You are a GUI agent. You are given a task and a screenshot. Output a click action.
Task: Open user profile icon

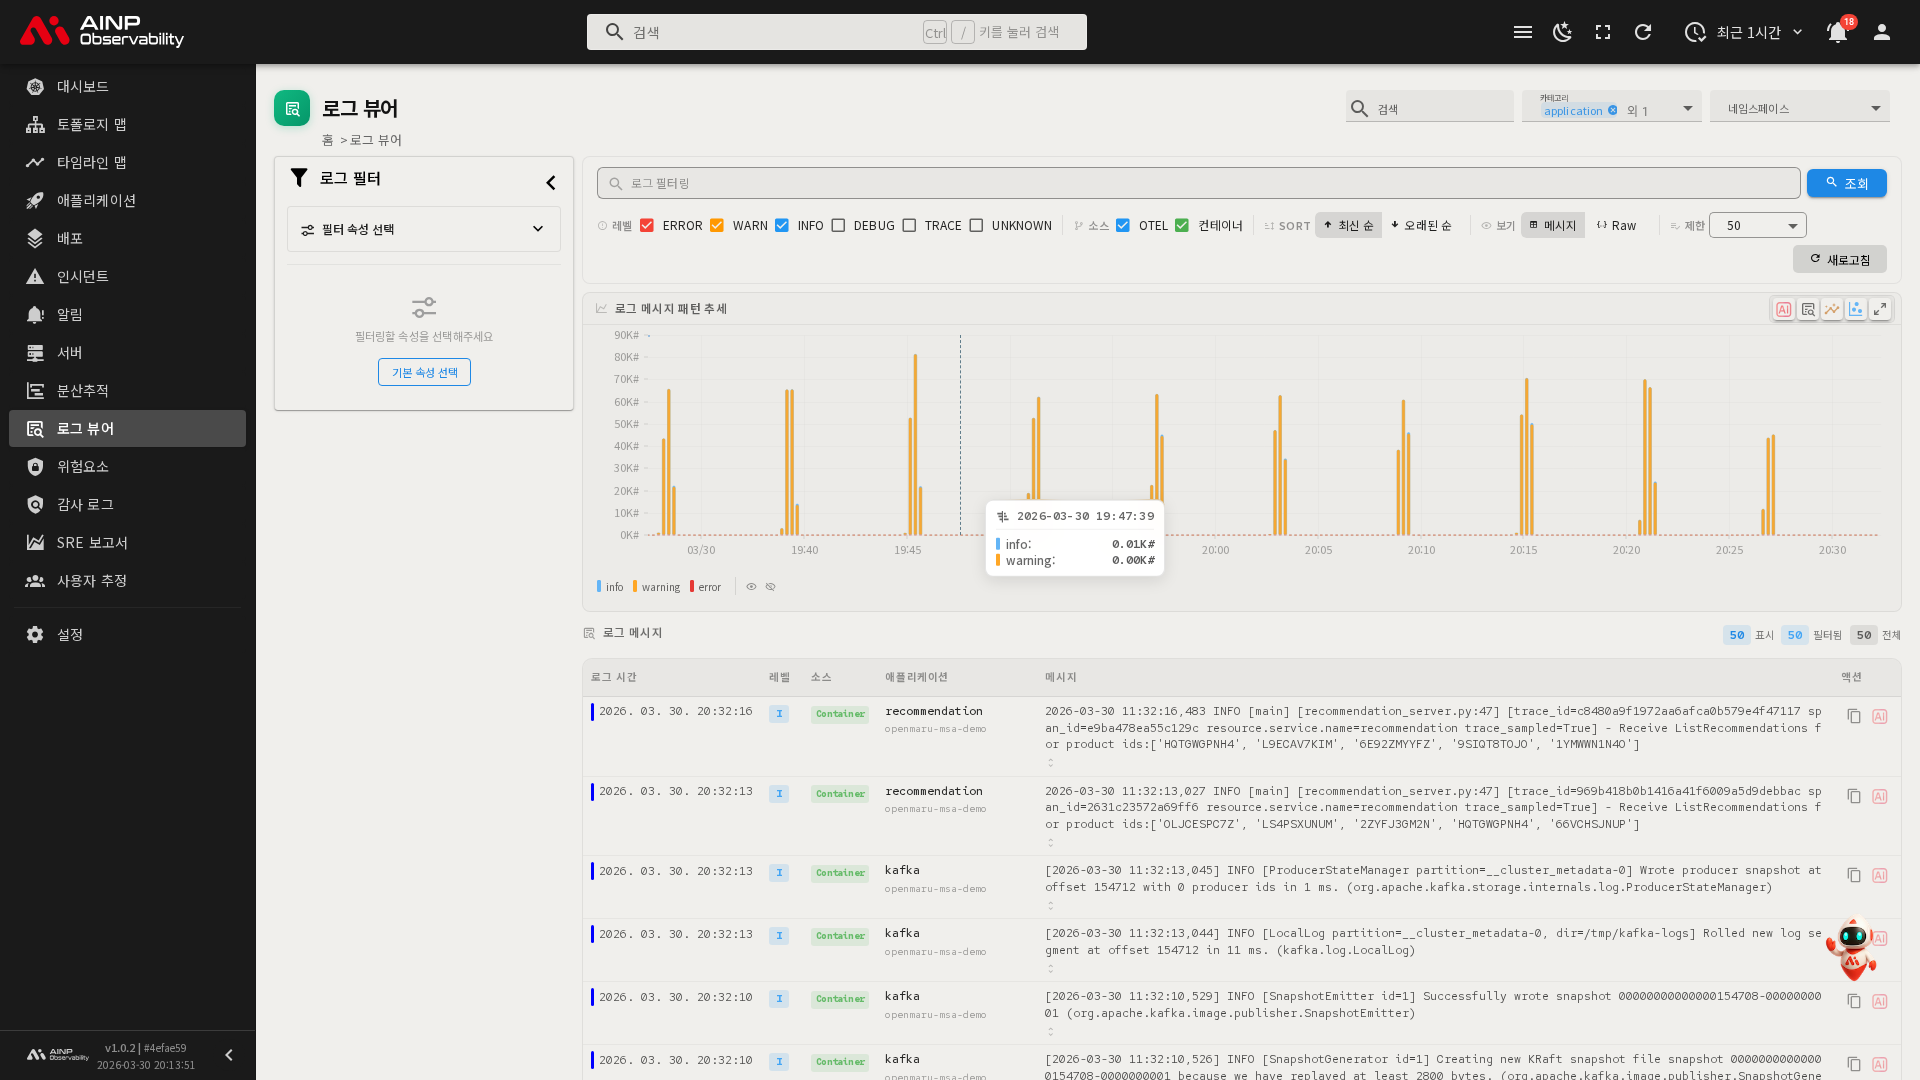point(1881,32)
